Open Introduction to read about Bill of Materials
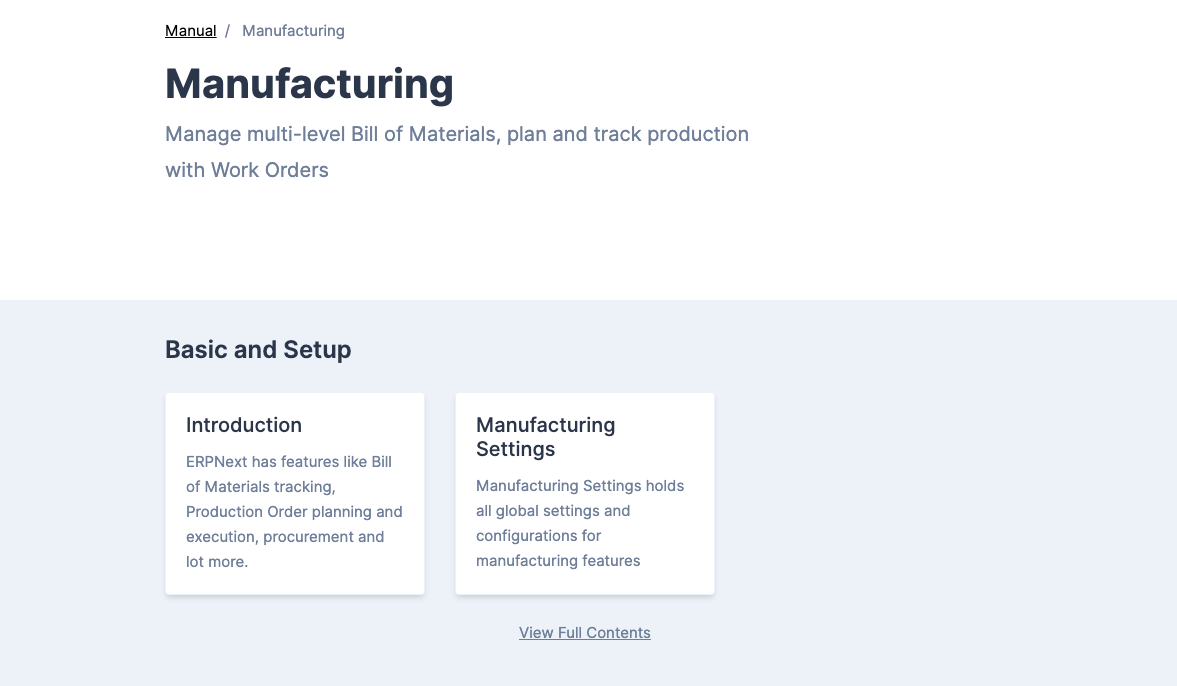 (x=294, y=493)
